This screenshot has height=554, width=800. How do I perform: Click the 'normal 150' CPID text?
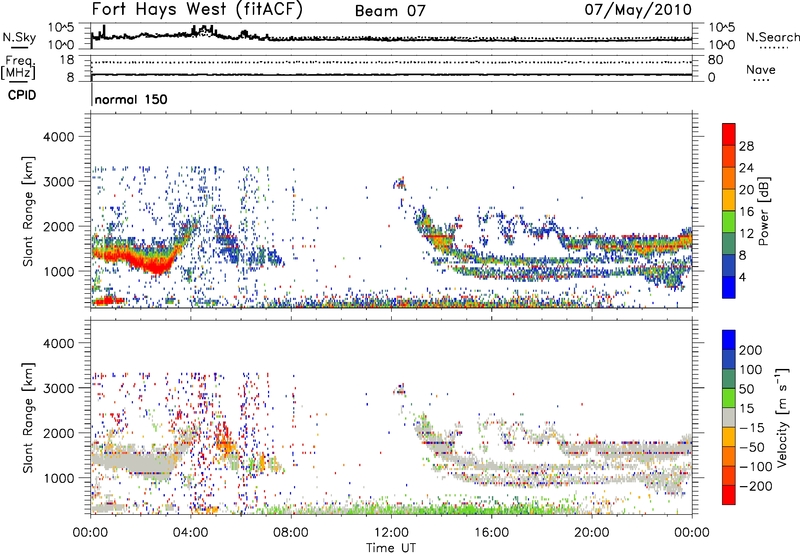pyautogui.click(x=131, y=99)
